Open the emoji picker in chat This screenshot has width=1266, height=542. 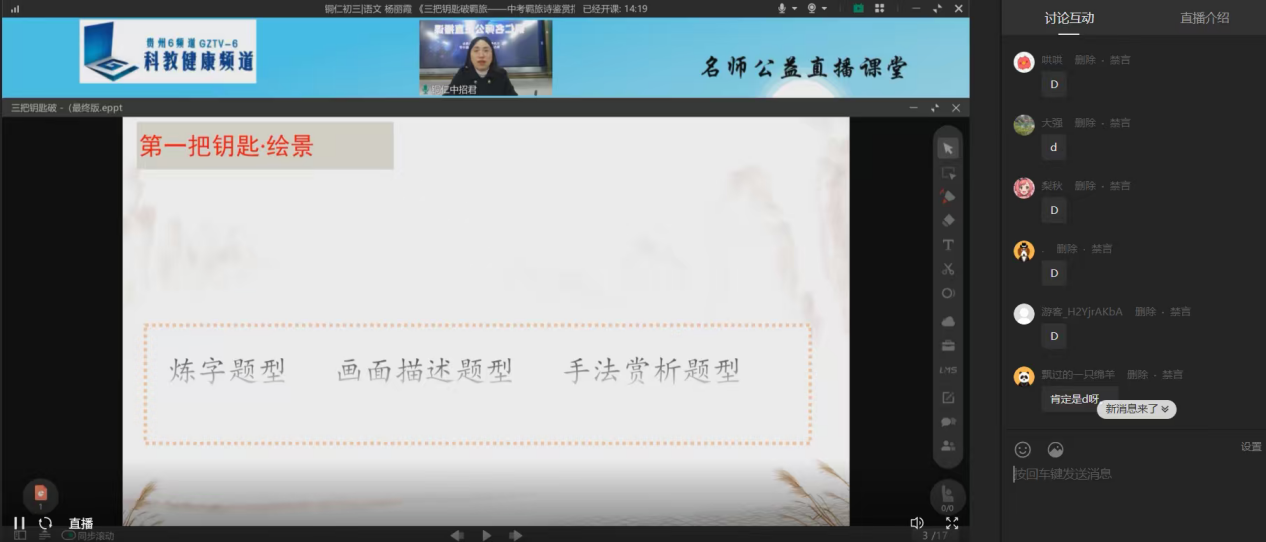1022,450
